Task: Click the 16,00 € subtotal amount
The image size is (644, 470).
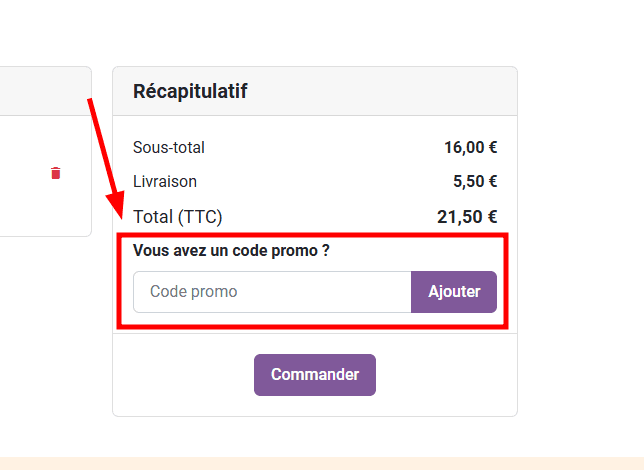Action: tap(470, 147)
